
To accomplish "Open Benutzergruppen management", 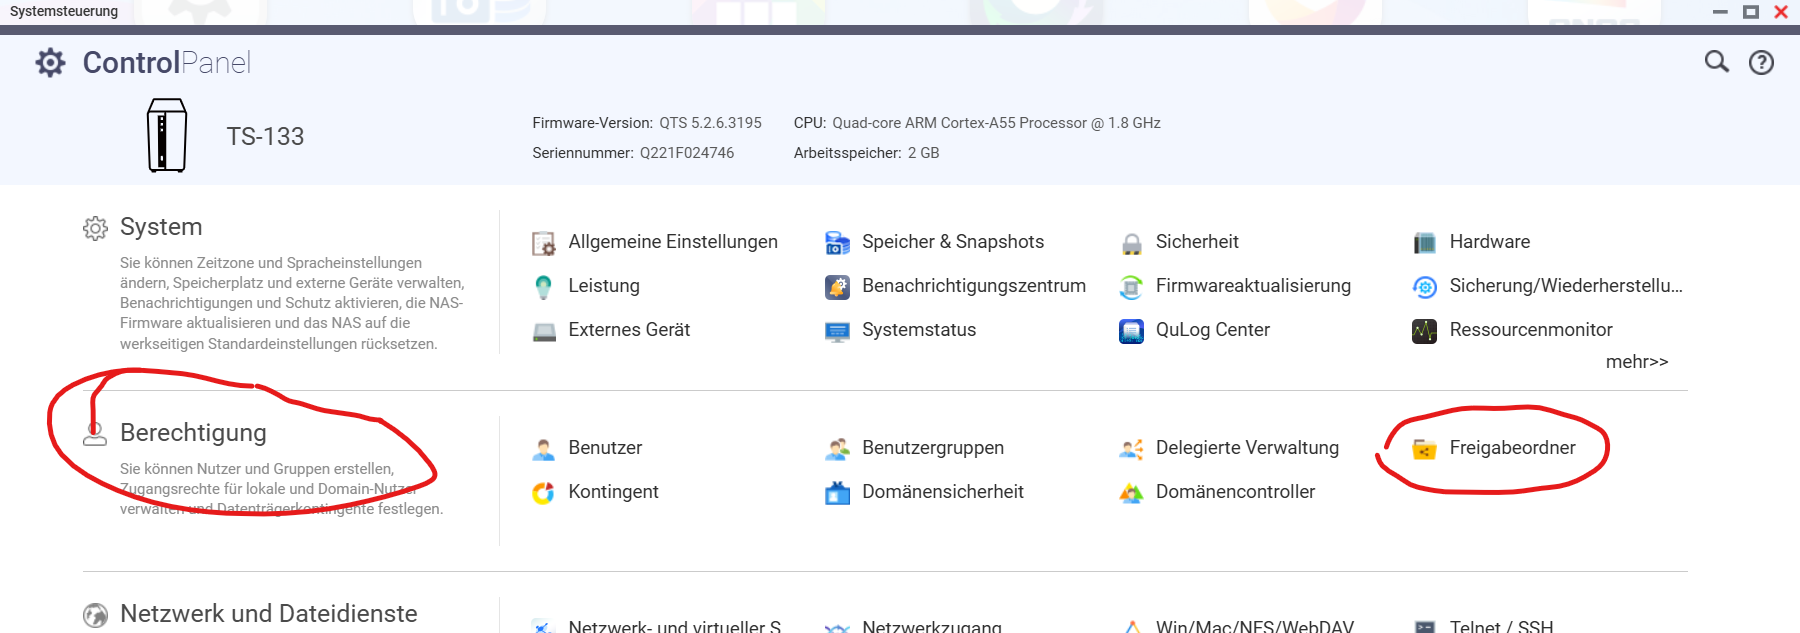I will [x=932, y=448].
